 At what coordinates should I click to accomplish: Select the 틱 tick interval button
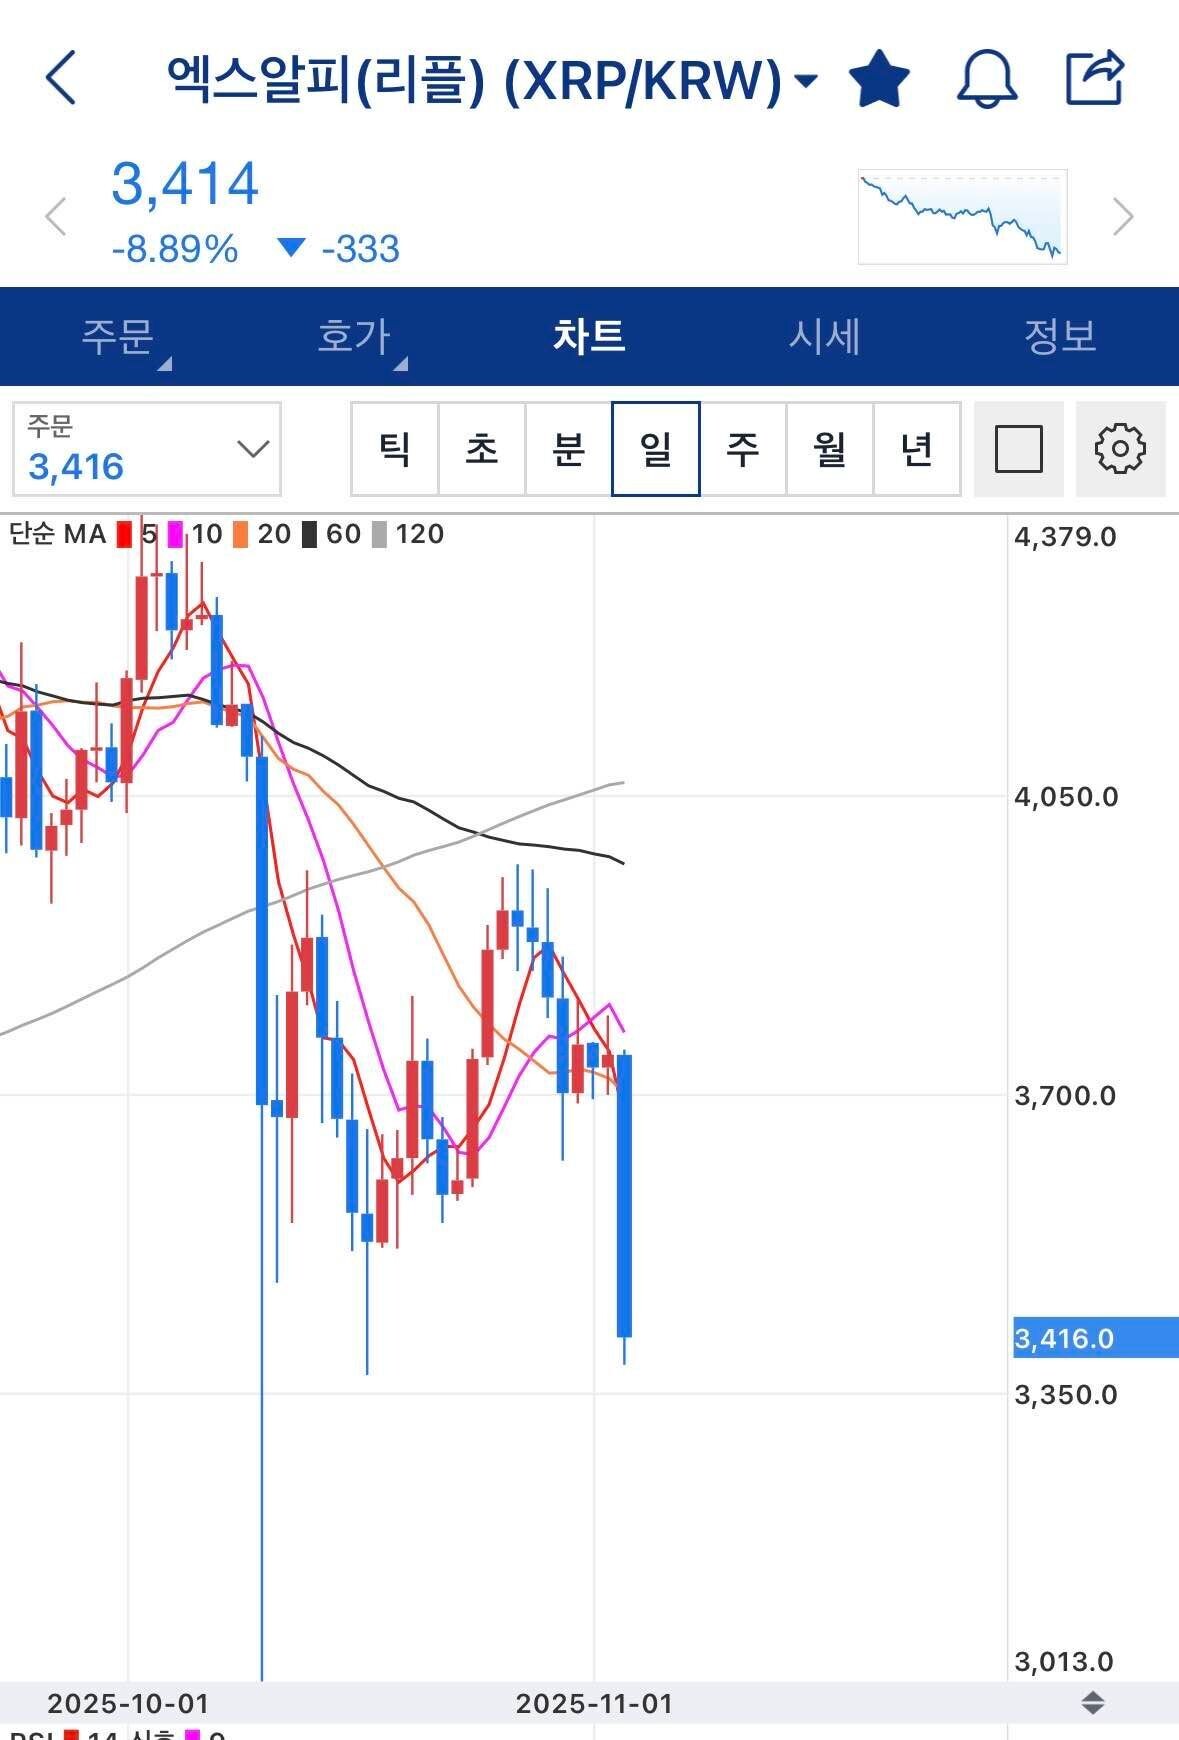[x=394, y=449]
